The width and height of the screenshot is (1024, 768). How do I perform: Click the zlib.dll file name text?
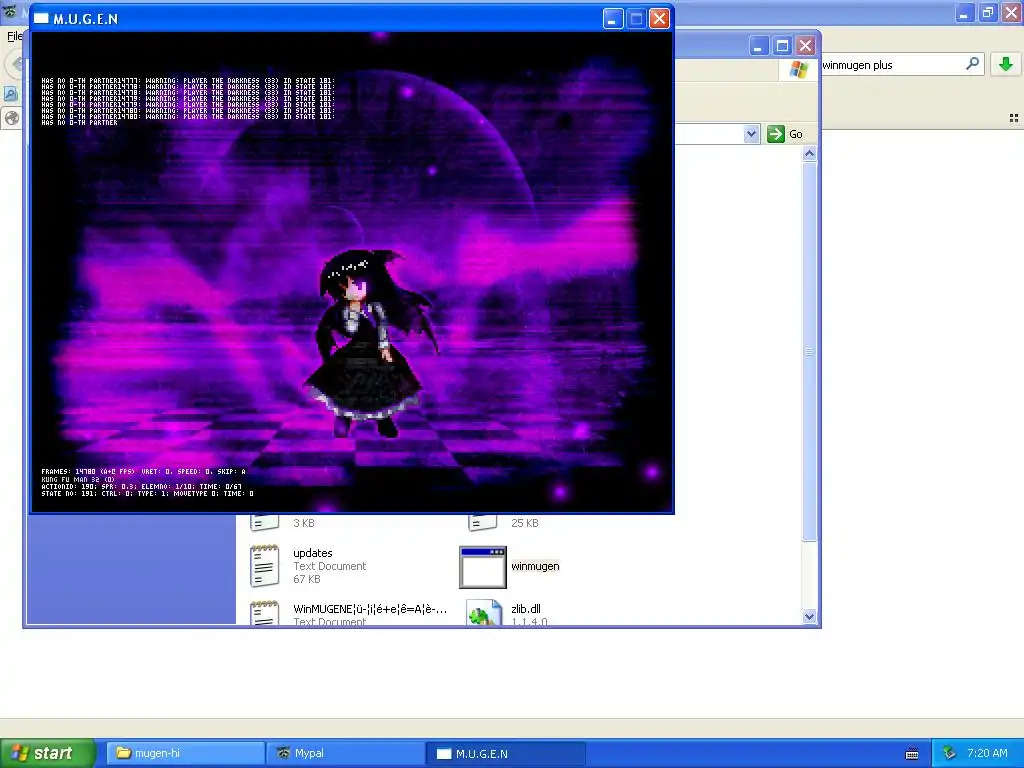coord(526,609)
